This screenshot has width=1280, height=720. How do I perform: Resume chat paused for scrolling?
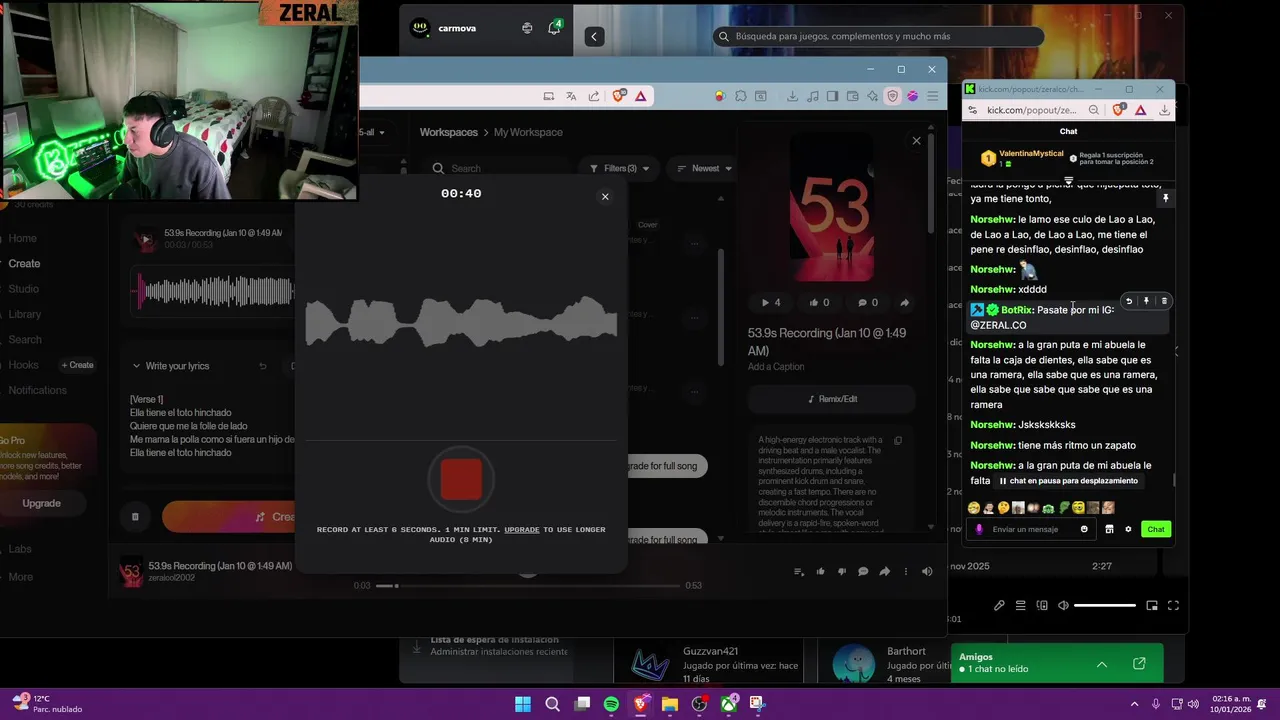coord(1068,481)
